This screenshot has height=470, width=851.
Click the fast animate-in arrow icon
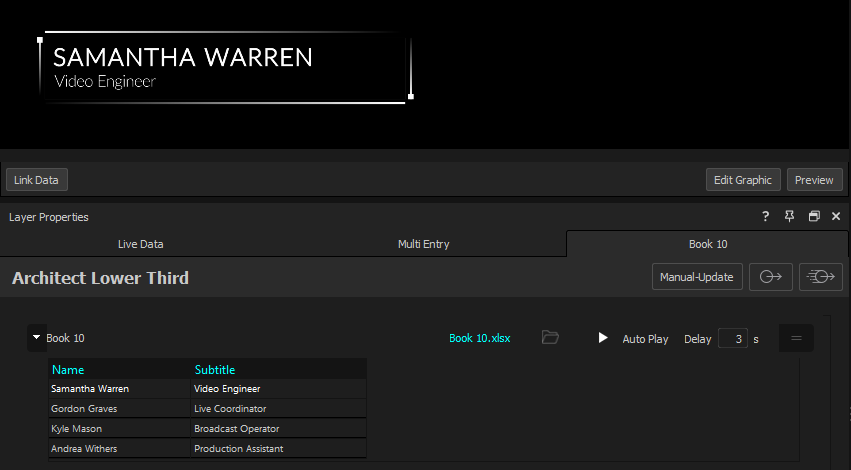(821, 277)
